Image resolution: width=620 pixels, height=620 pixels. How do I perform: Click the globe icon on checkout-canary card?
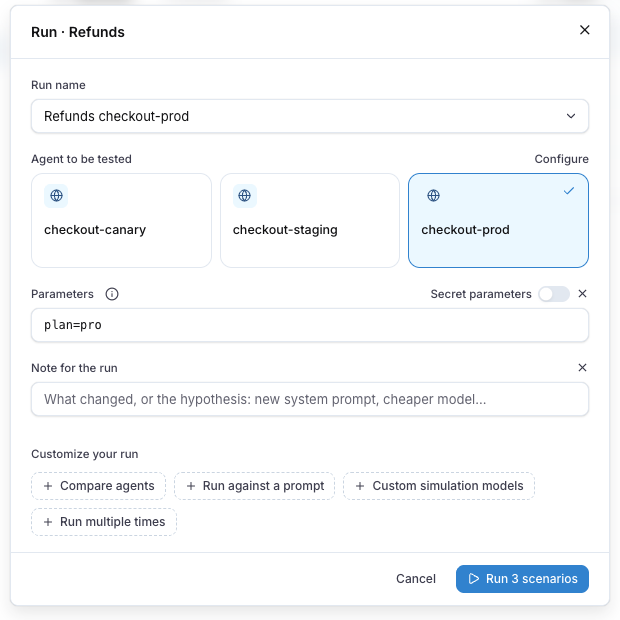pyautogui.click(x=56, y=196)
